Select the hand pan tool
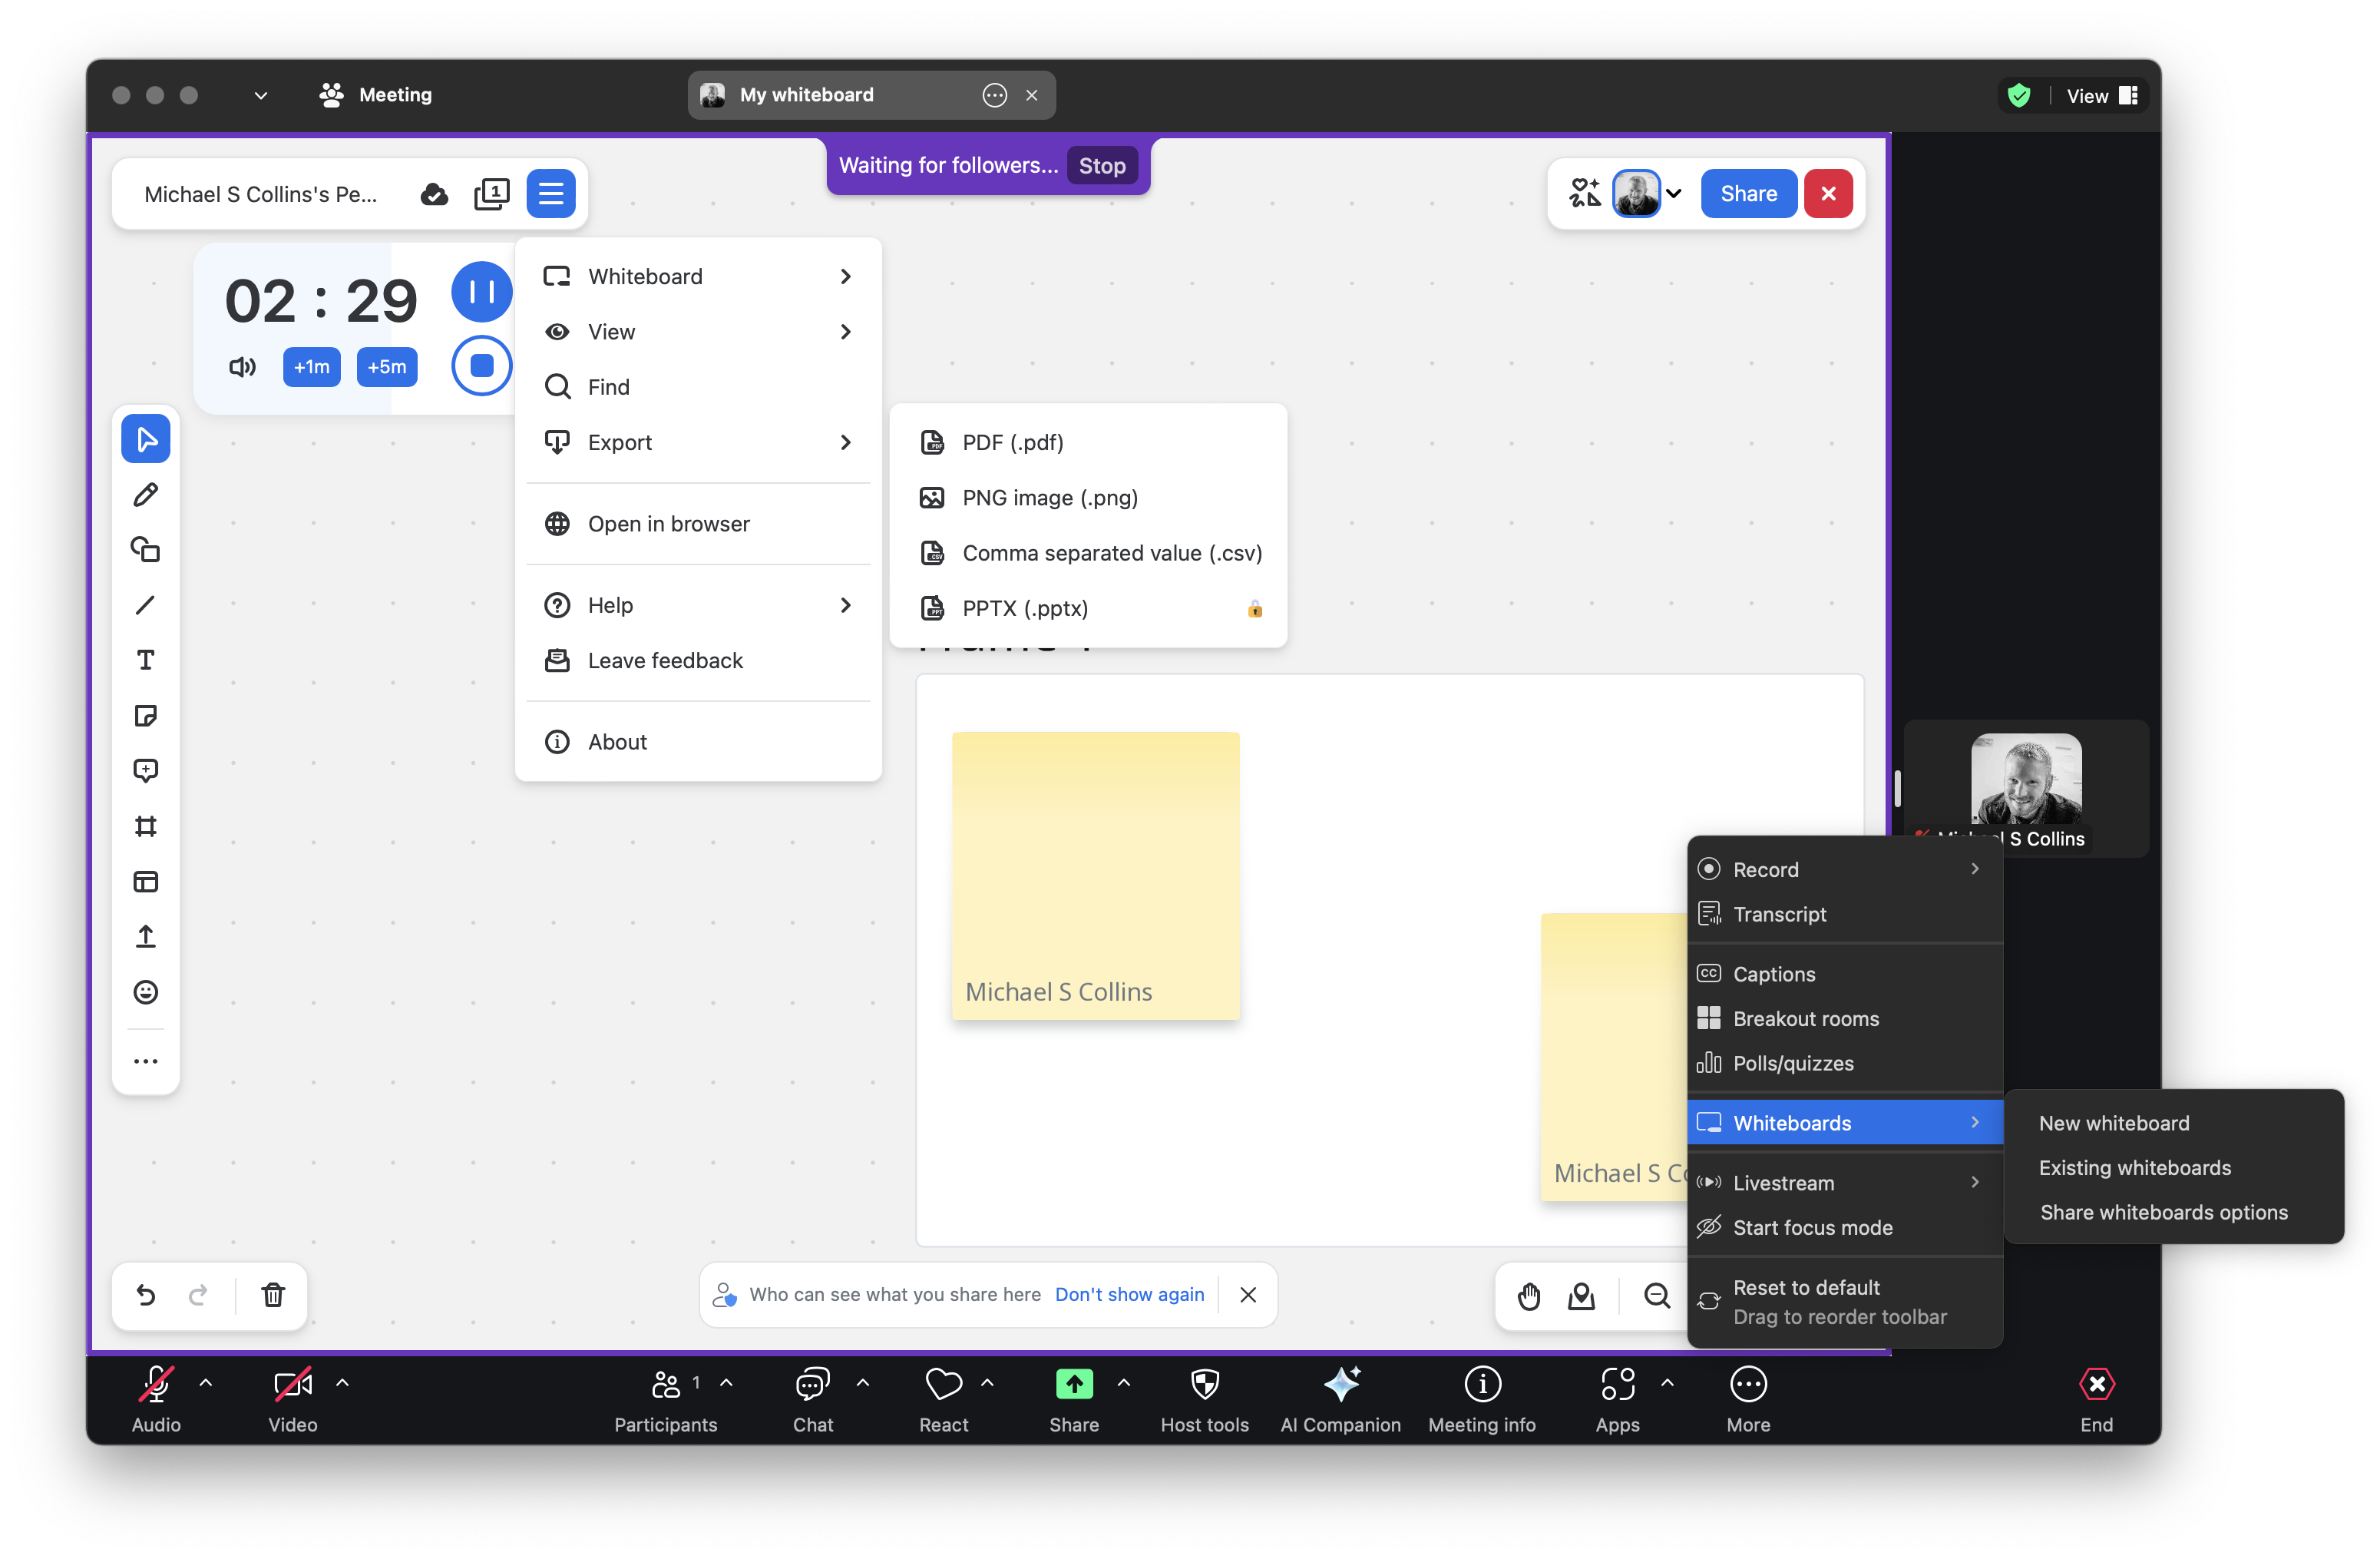Image resolution: width=2380 pixels, height=1559 pixels. point(1529,1296)
